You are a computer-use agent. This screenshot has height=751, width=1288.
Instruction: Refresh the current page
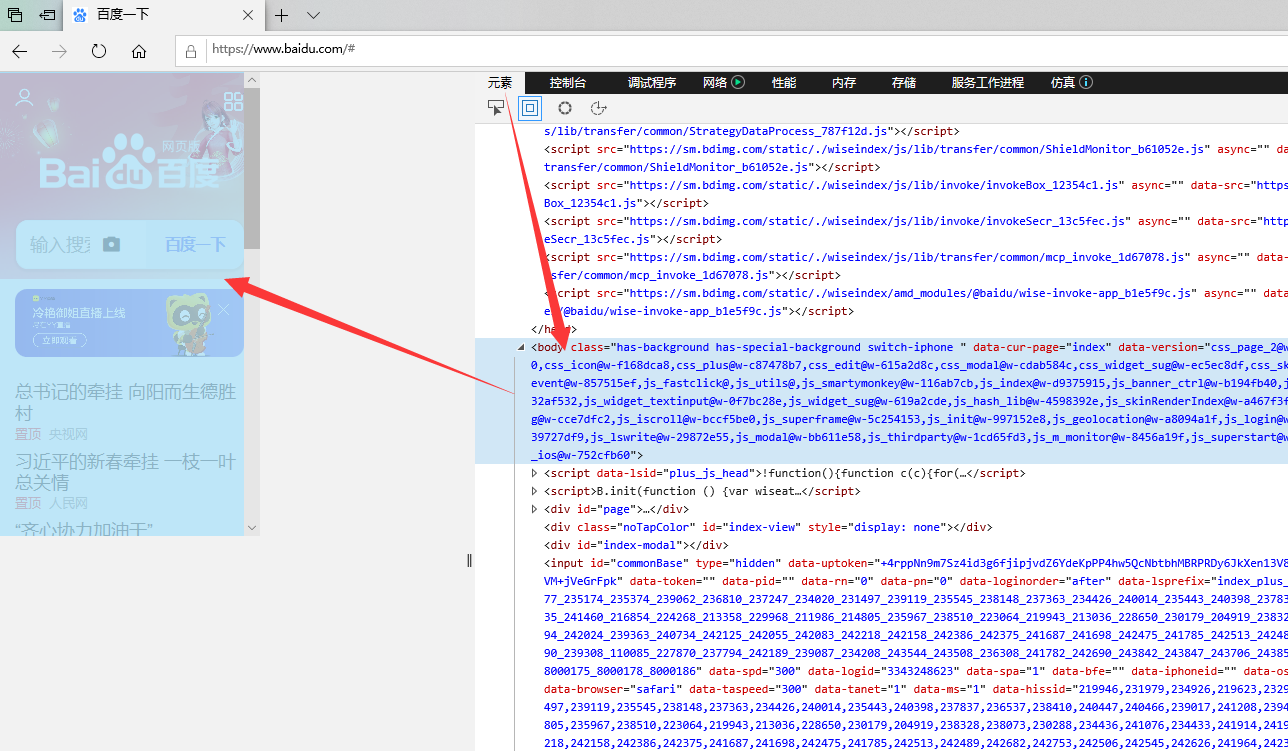pos(99,51)
